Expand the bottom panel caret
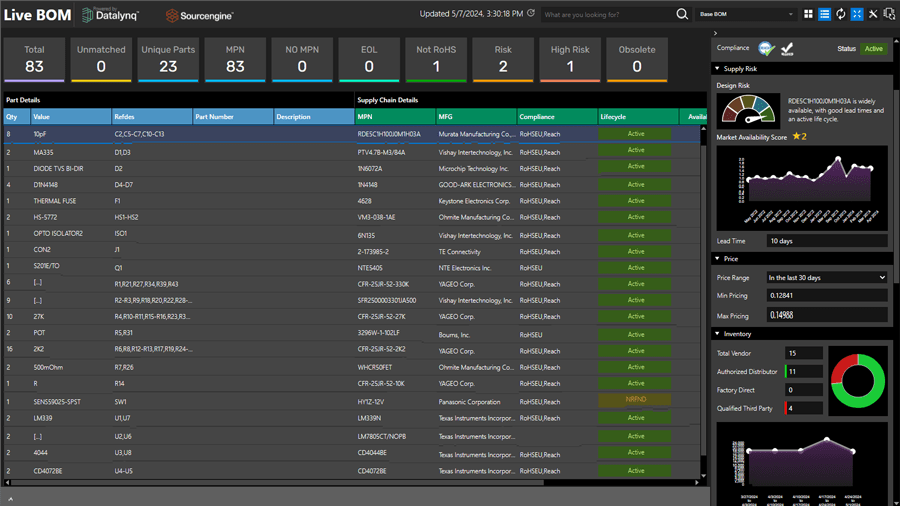Screen dimensions: 900x506 coord(11,499)
